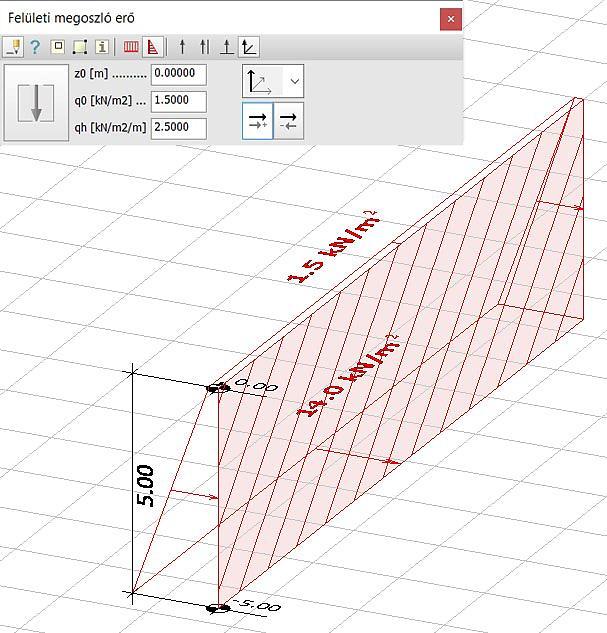Select the arrow with vertical bar direction icon
This screenshot has width=607, height=633.
(x=205, y=47)
